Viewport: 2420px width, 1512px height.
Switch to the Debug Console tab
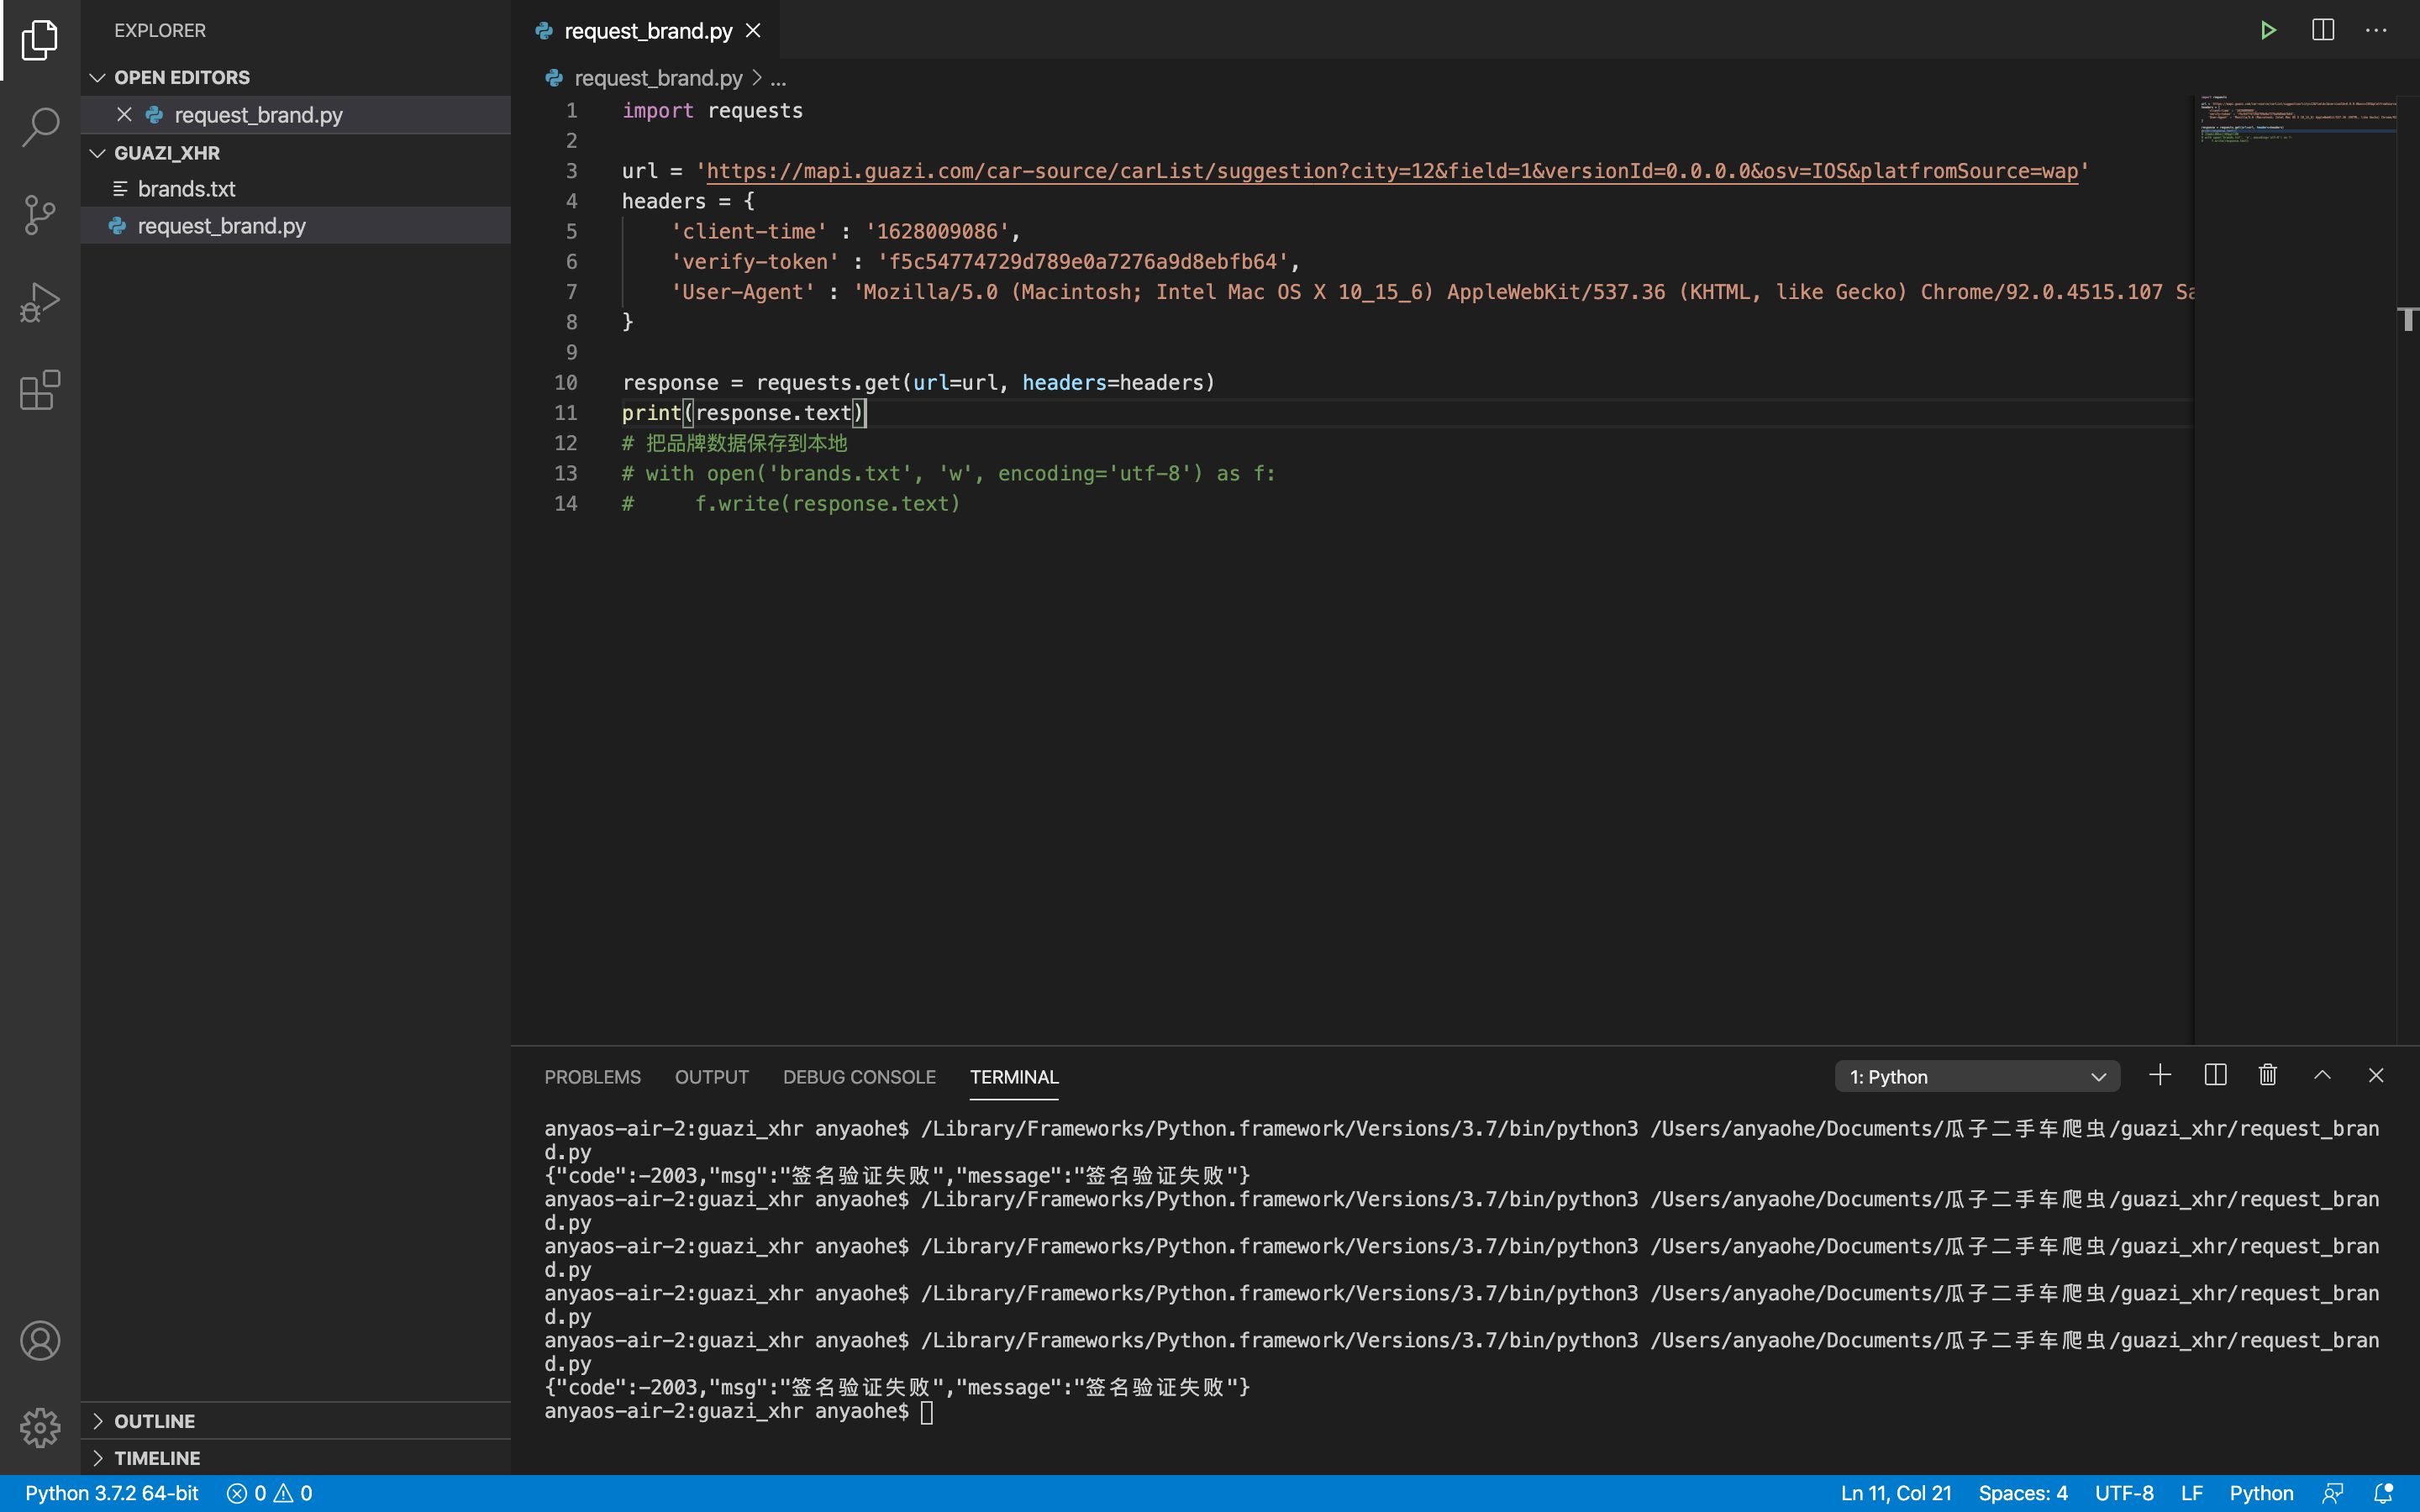[859, 1077]
